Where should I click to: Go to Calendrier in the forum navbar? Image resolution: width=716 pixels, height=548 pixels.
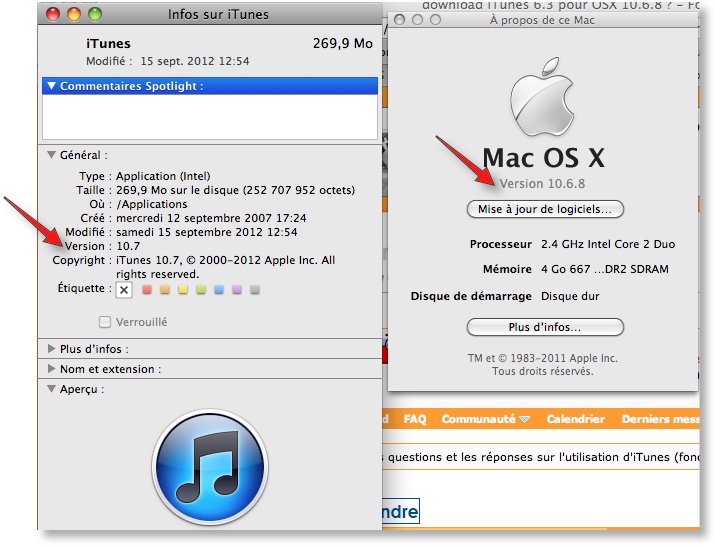point(575,420)
